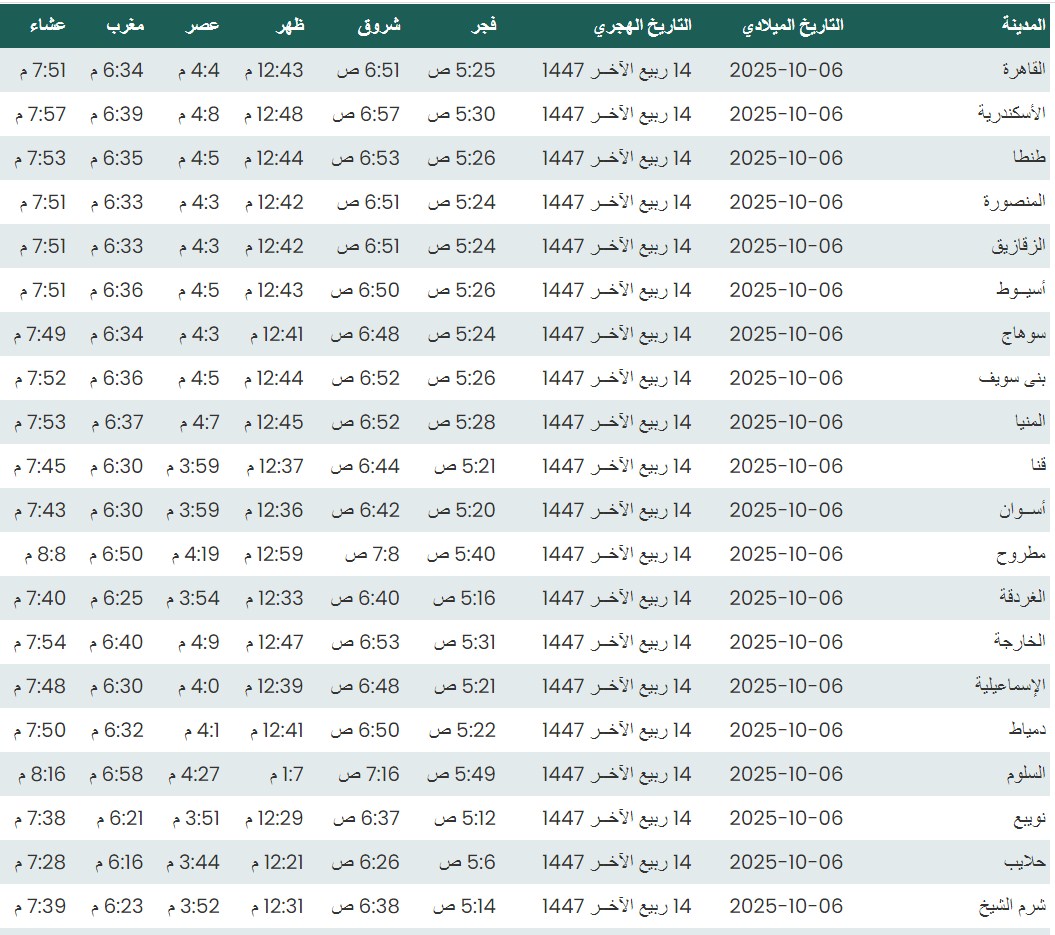
Task: Click the Gregorian date in طنطا row
Action: pos(786,158)
